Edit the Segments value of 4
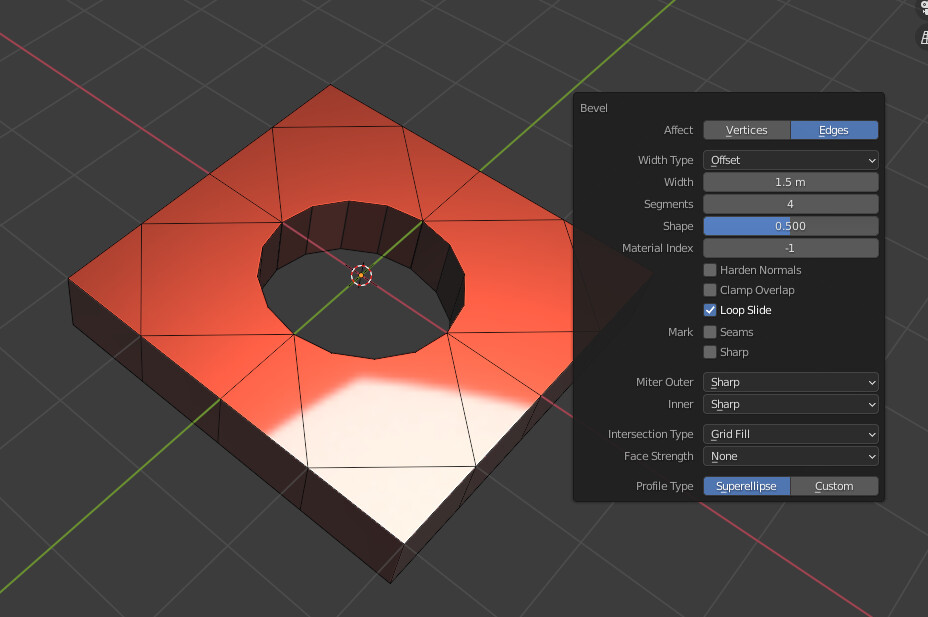 tap(790, 204)
